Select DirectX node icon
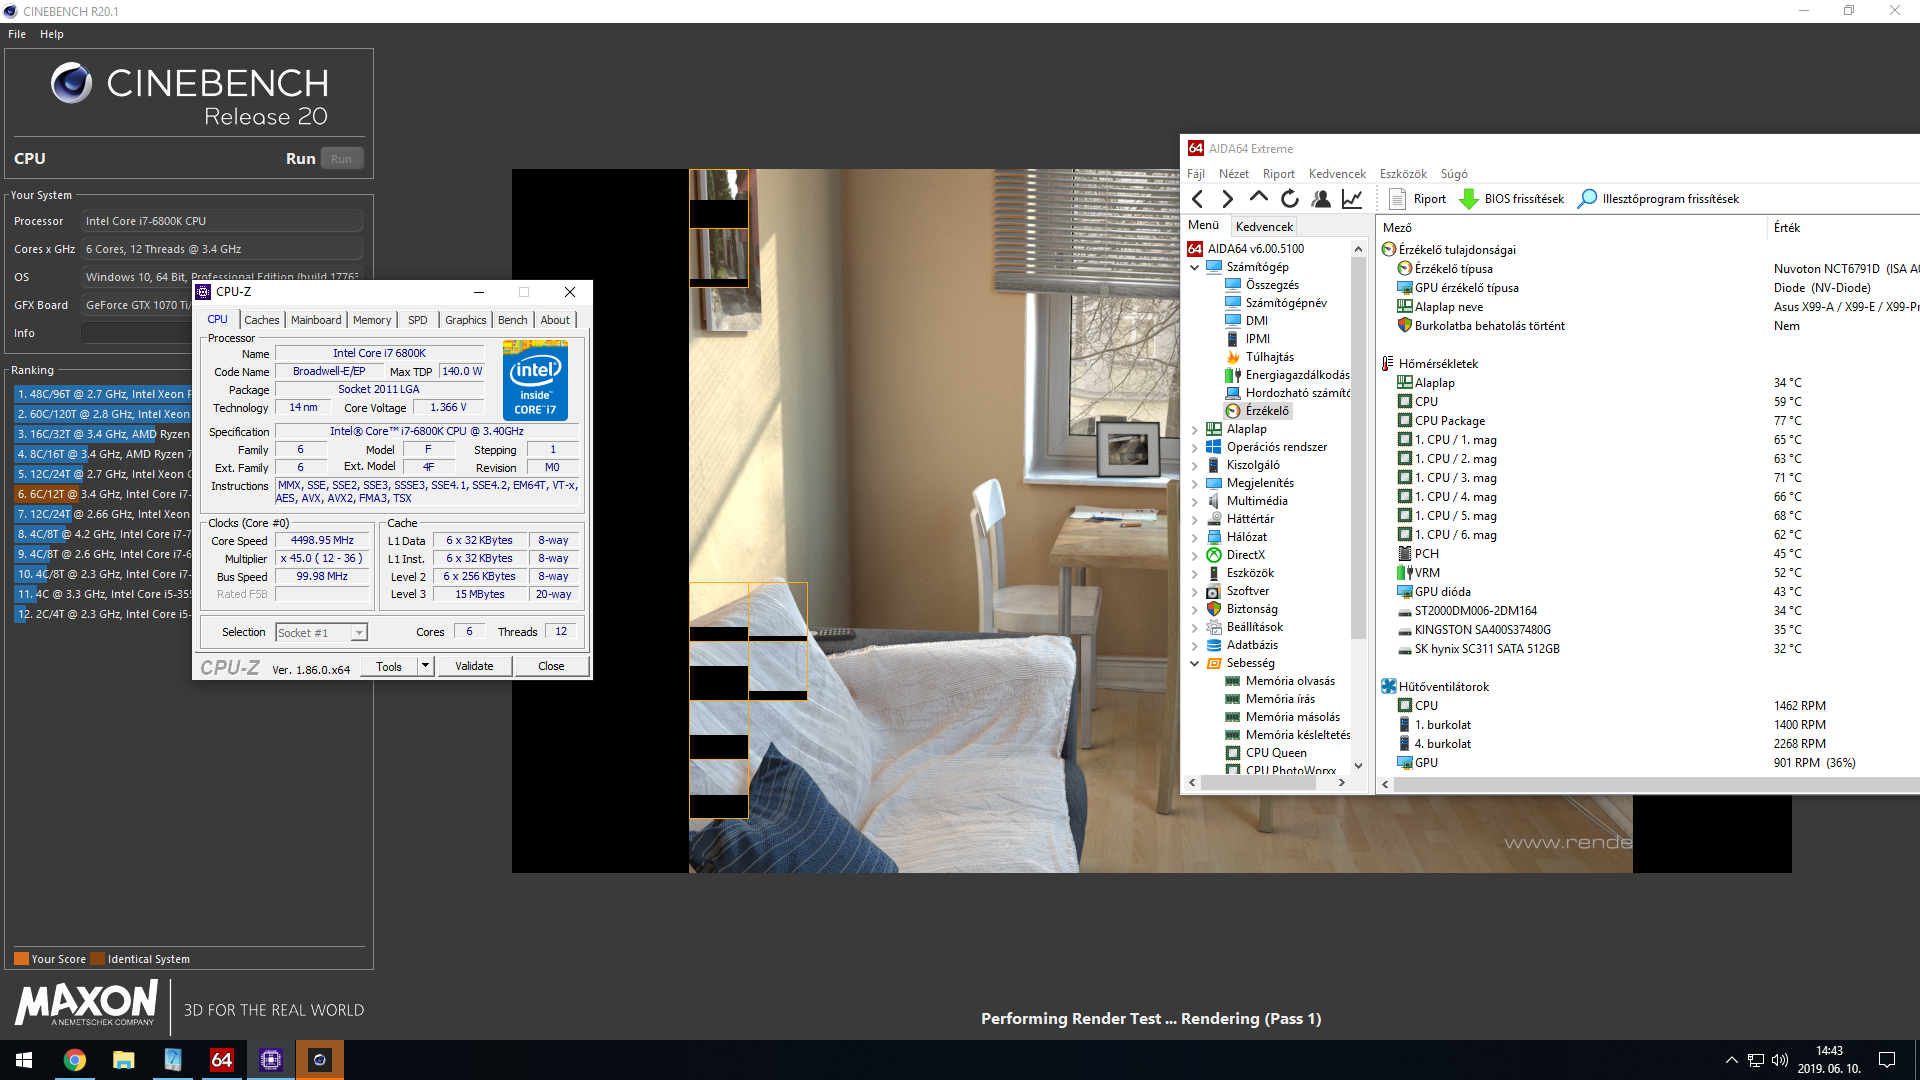The image size is (1920, 1080). click(1214, 555)
